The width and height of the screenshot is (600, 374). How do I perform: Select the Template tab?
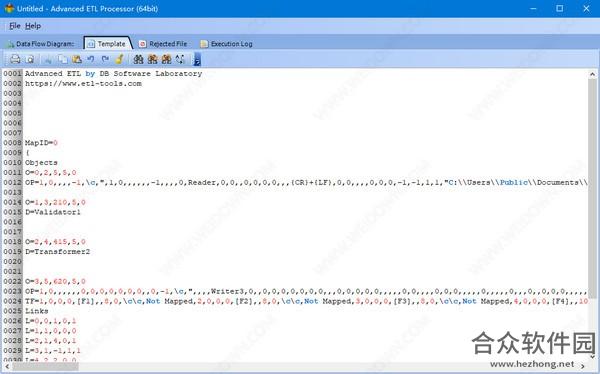click(x=107, y=44)
